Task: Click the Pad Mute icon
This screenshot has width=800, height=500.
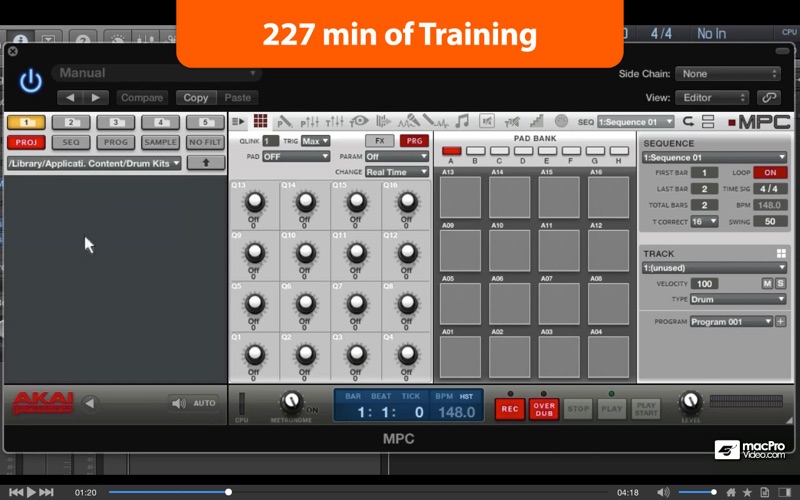Action: pos(487,121)
